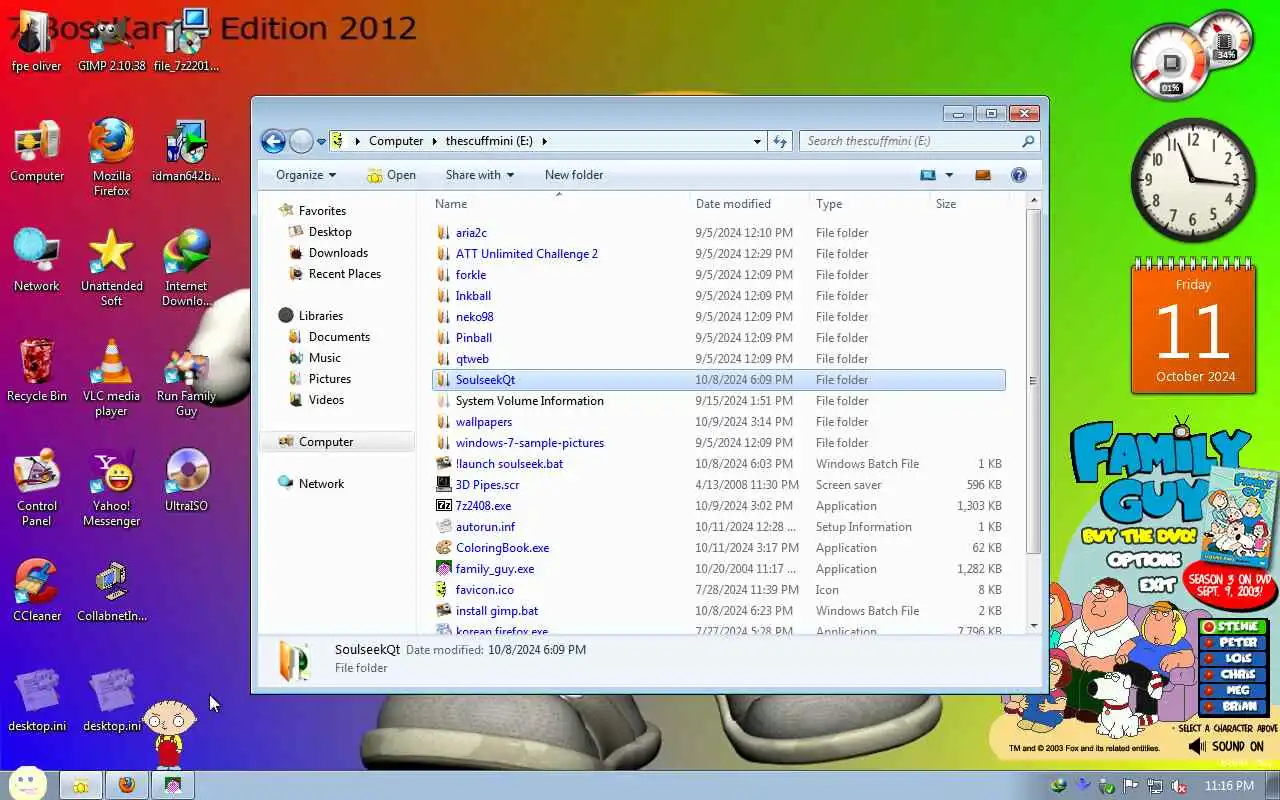Select CHRIS character in Family Guy gadget

point(1234,675)
